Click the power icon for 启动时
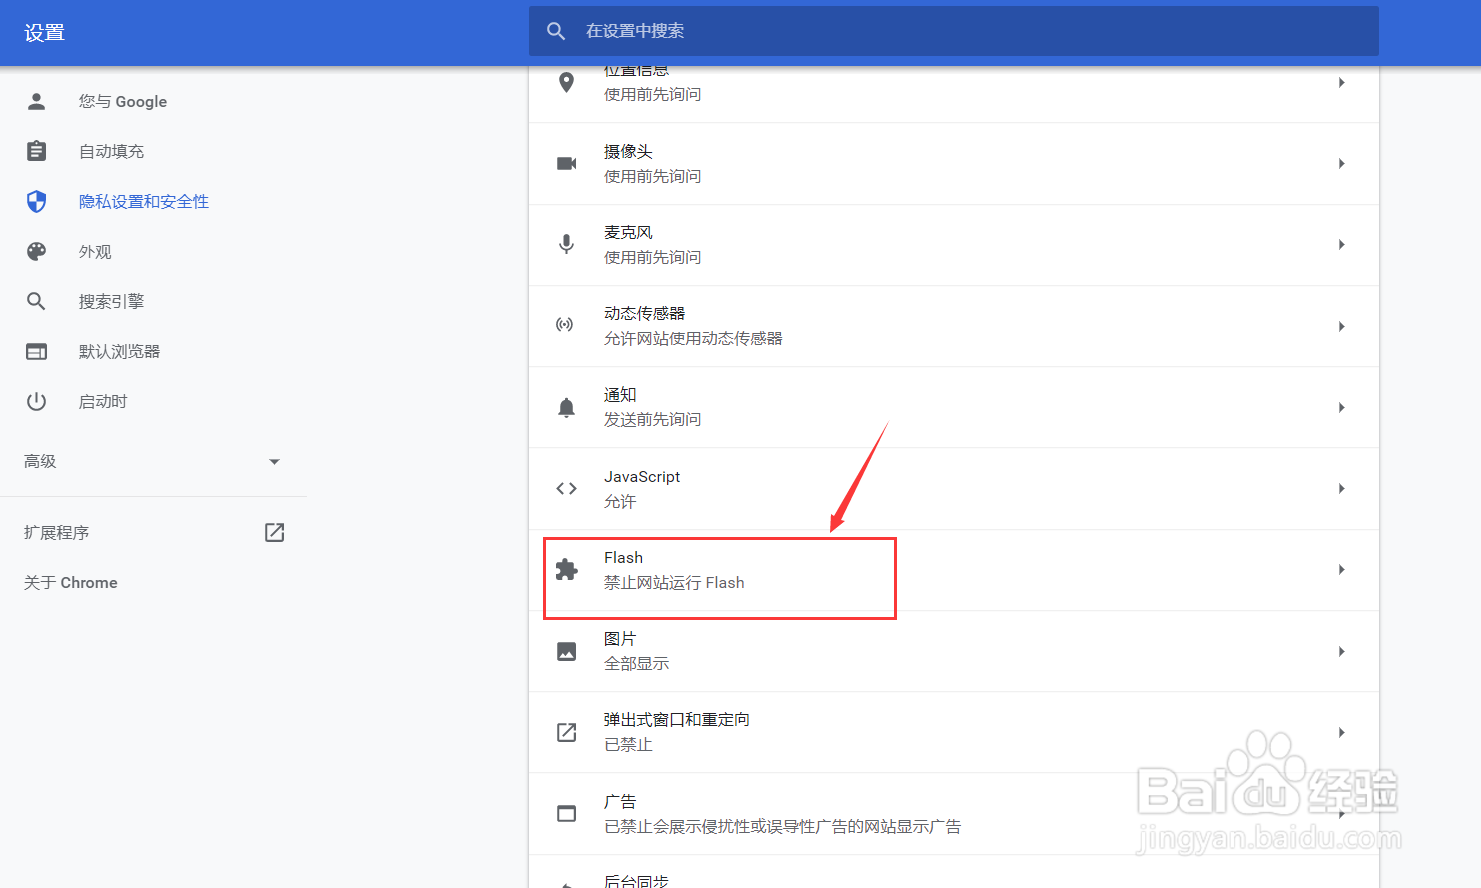Screen dimensions: 1481x888 click(x=37, y=401)
